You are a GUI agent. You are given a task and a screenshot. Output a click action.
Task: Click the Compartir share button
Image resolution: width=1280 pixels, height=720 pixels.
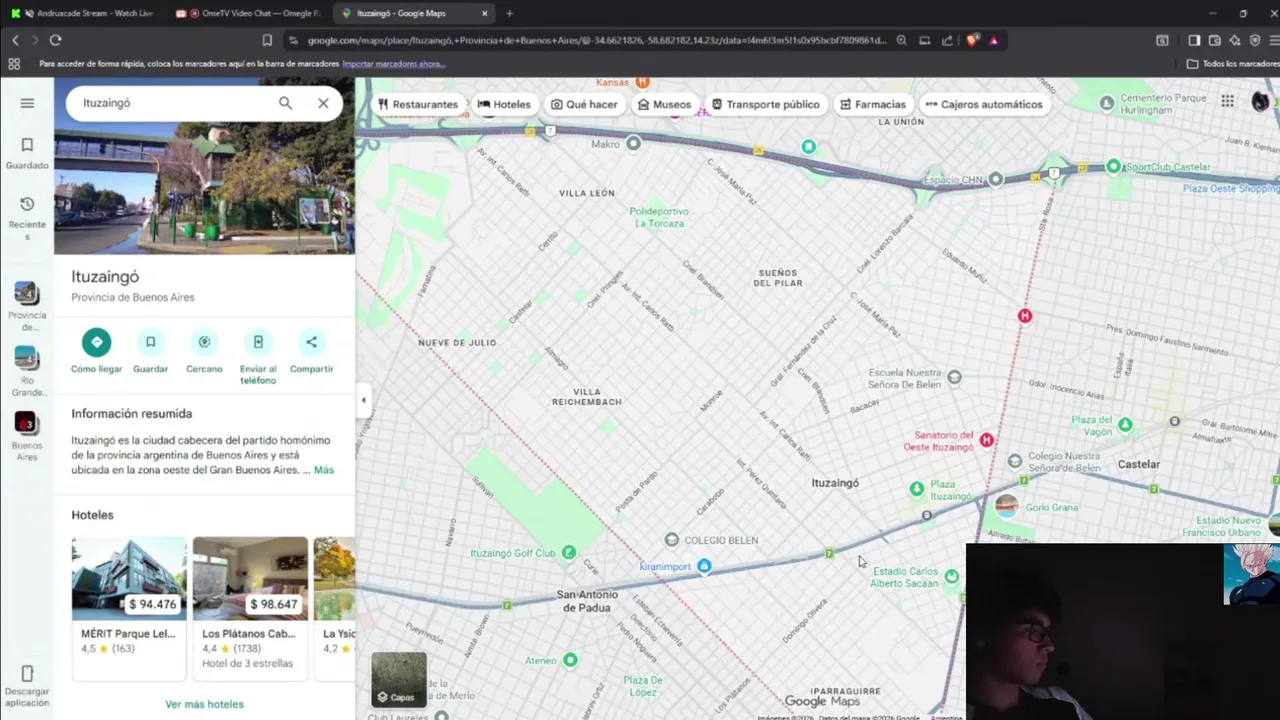pyautogui.click(x=311, y=351)
